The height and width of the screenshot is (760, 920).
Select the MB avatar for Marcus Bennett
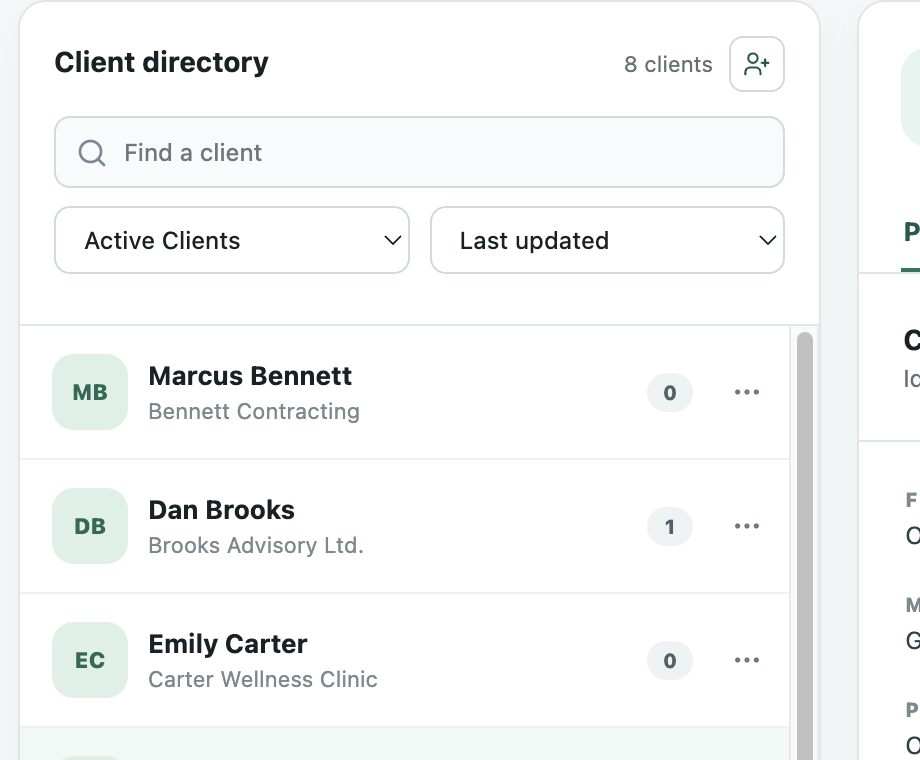pos(90,392)
